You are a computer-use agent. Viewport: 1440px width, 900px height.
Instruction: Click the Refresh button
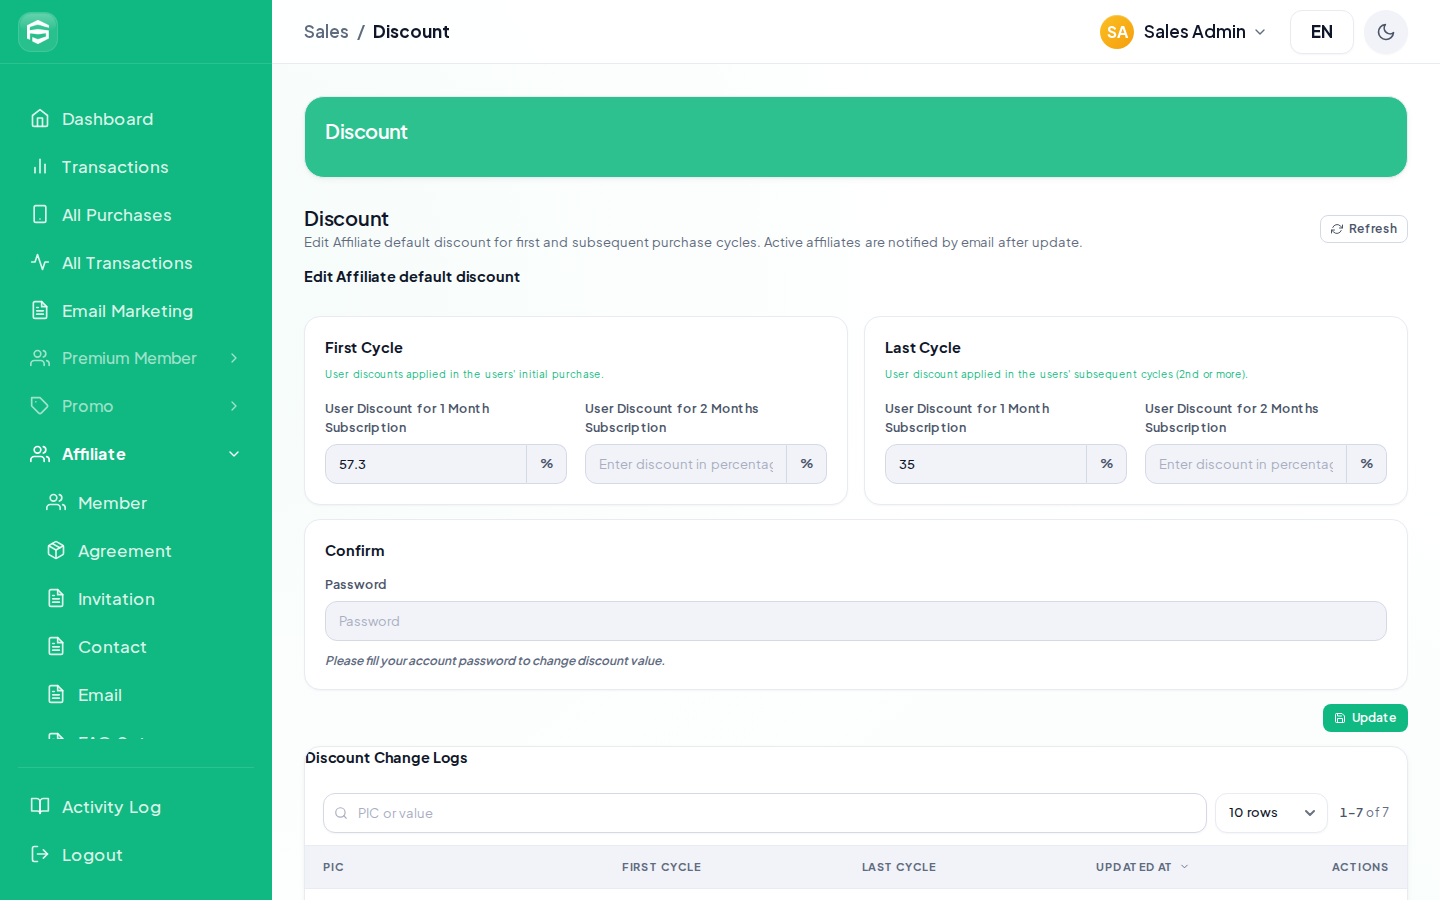1364,229
